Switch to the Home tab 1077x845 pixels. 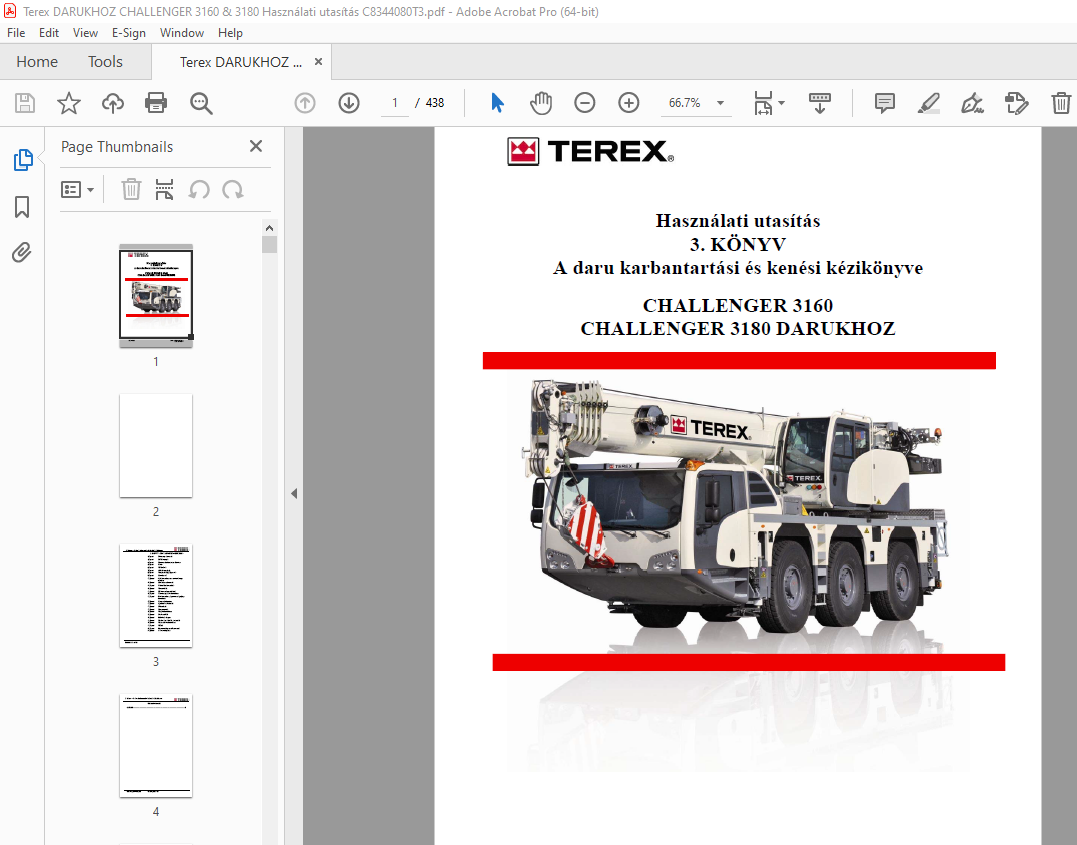pos(37,62)
